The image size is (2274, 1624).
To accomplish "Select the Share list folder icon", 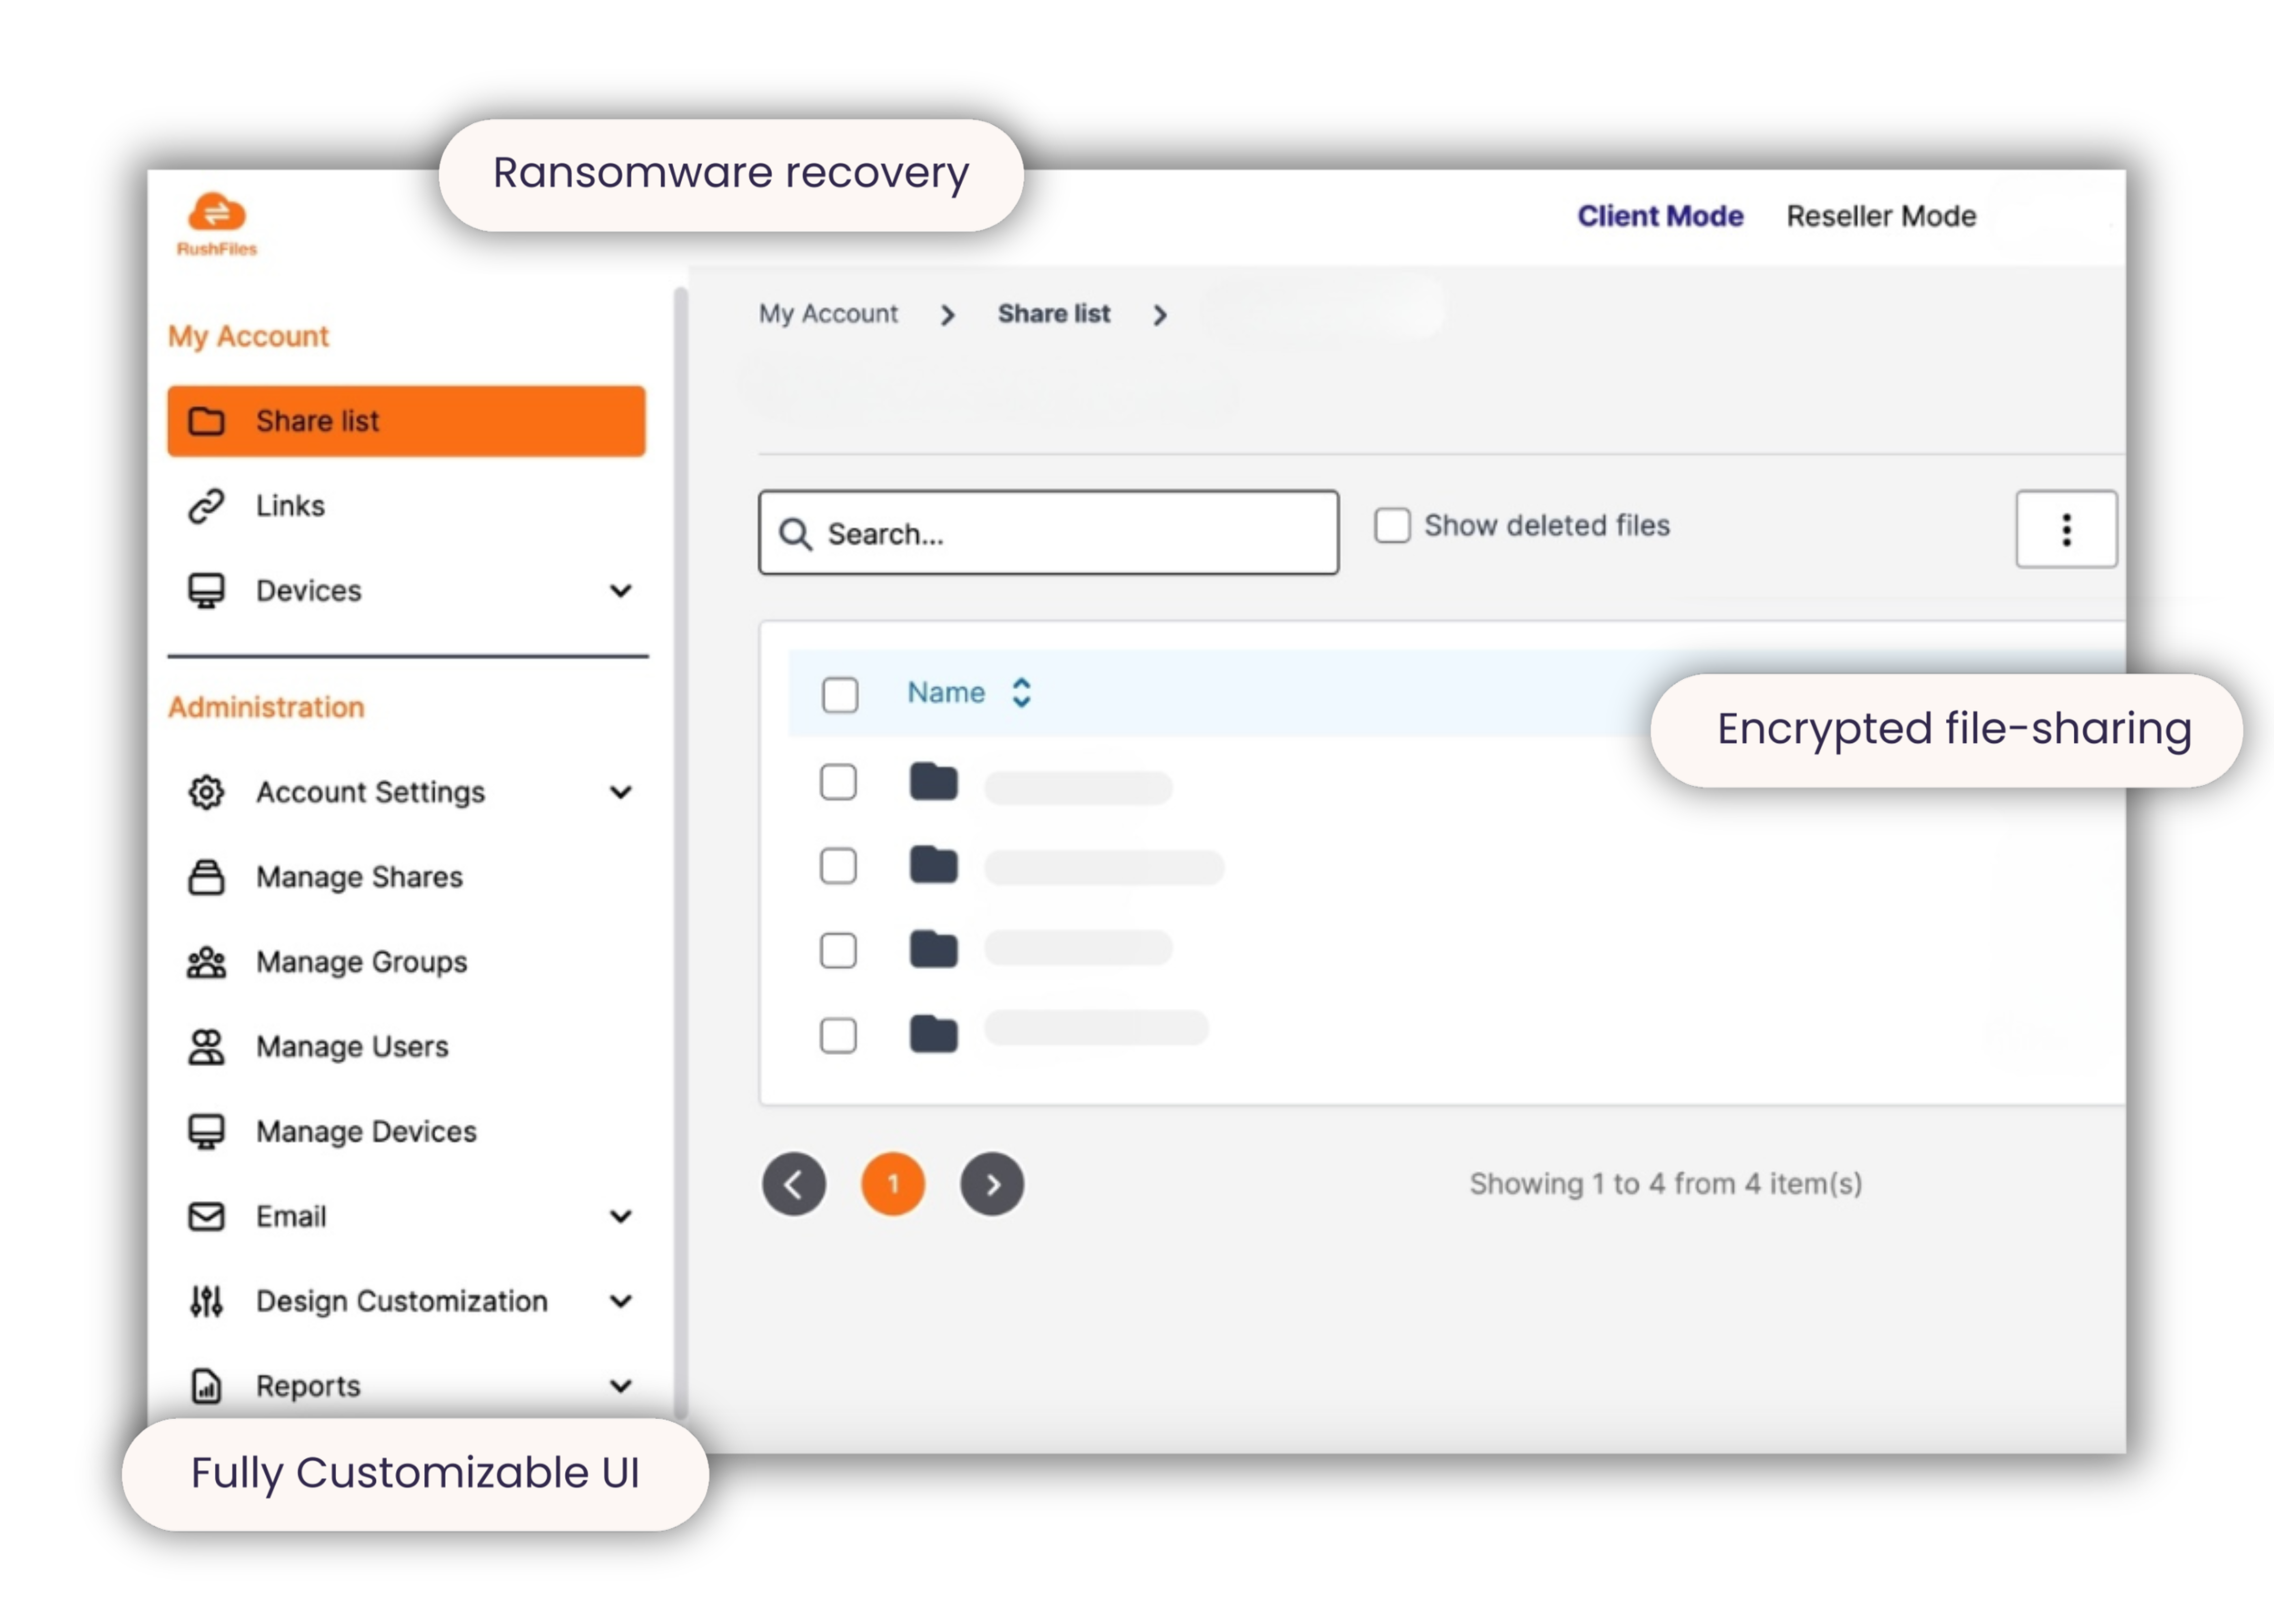I will (206, 421).
